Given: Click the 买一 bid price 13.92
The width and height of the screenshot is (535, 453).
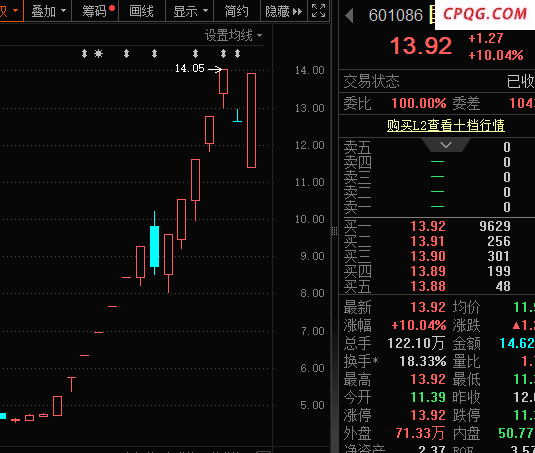Looking at the screenshot, I should tap(428, 226).
